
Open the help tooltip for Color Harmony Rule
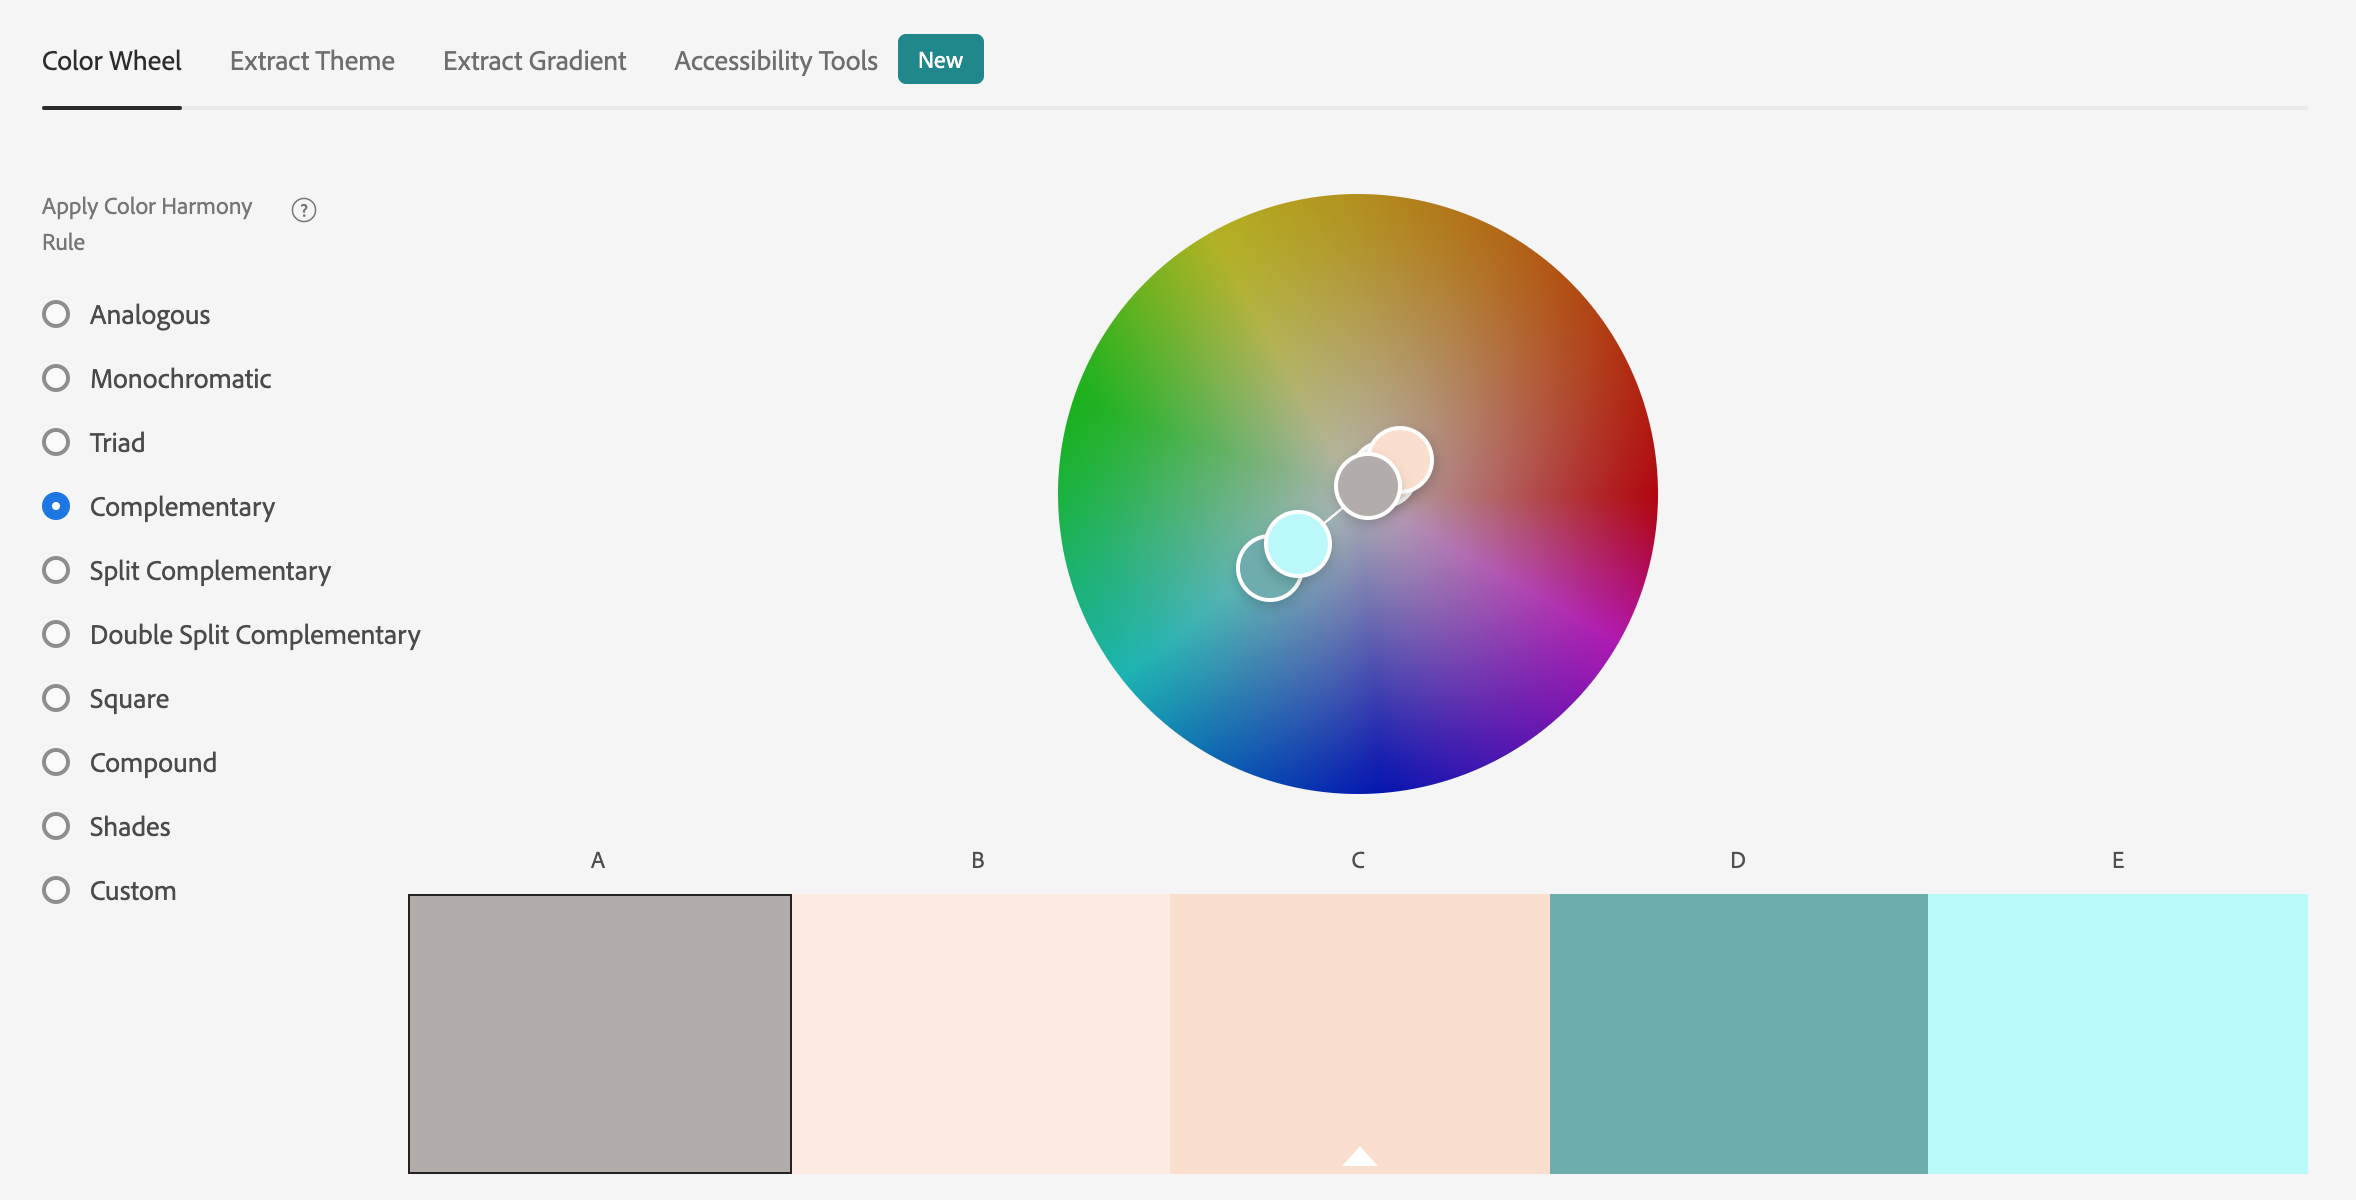(303, 209)
